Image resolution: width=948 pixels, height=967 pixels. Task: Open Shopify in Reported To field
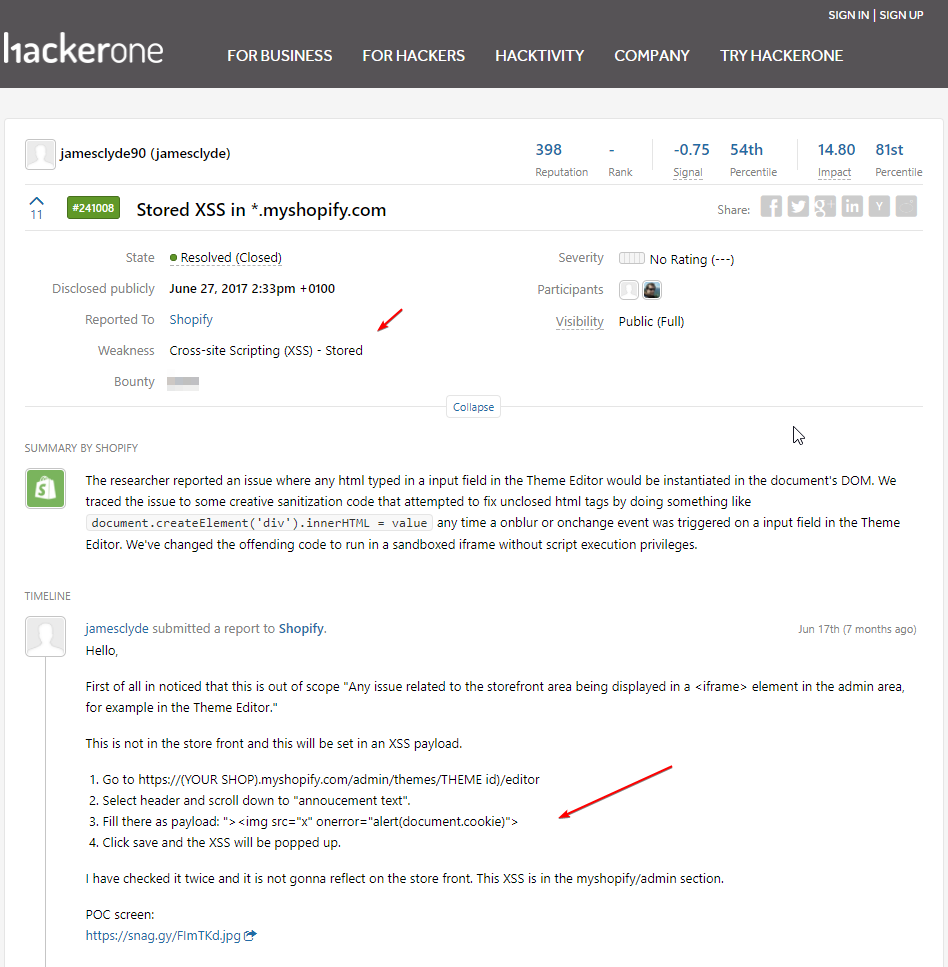coord(191,319)
